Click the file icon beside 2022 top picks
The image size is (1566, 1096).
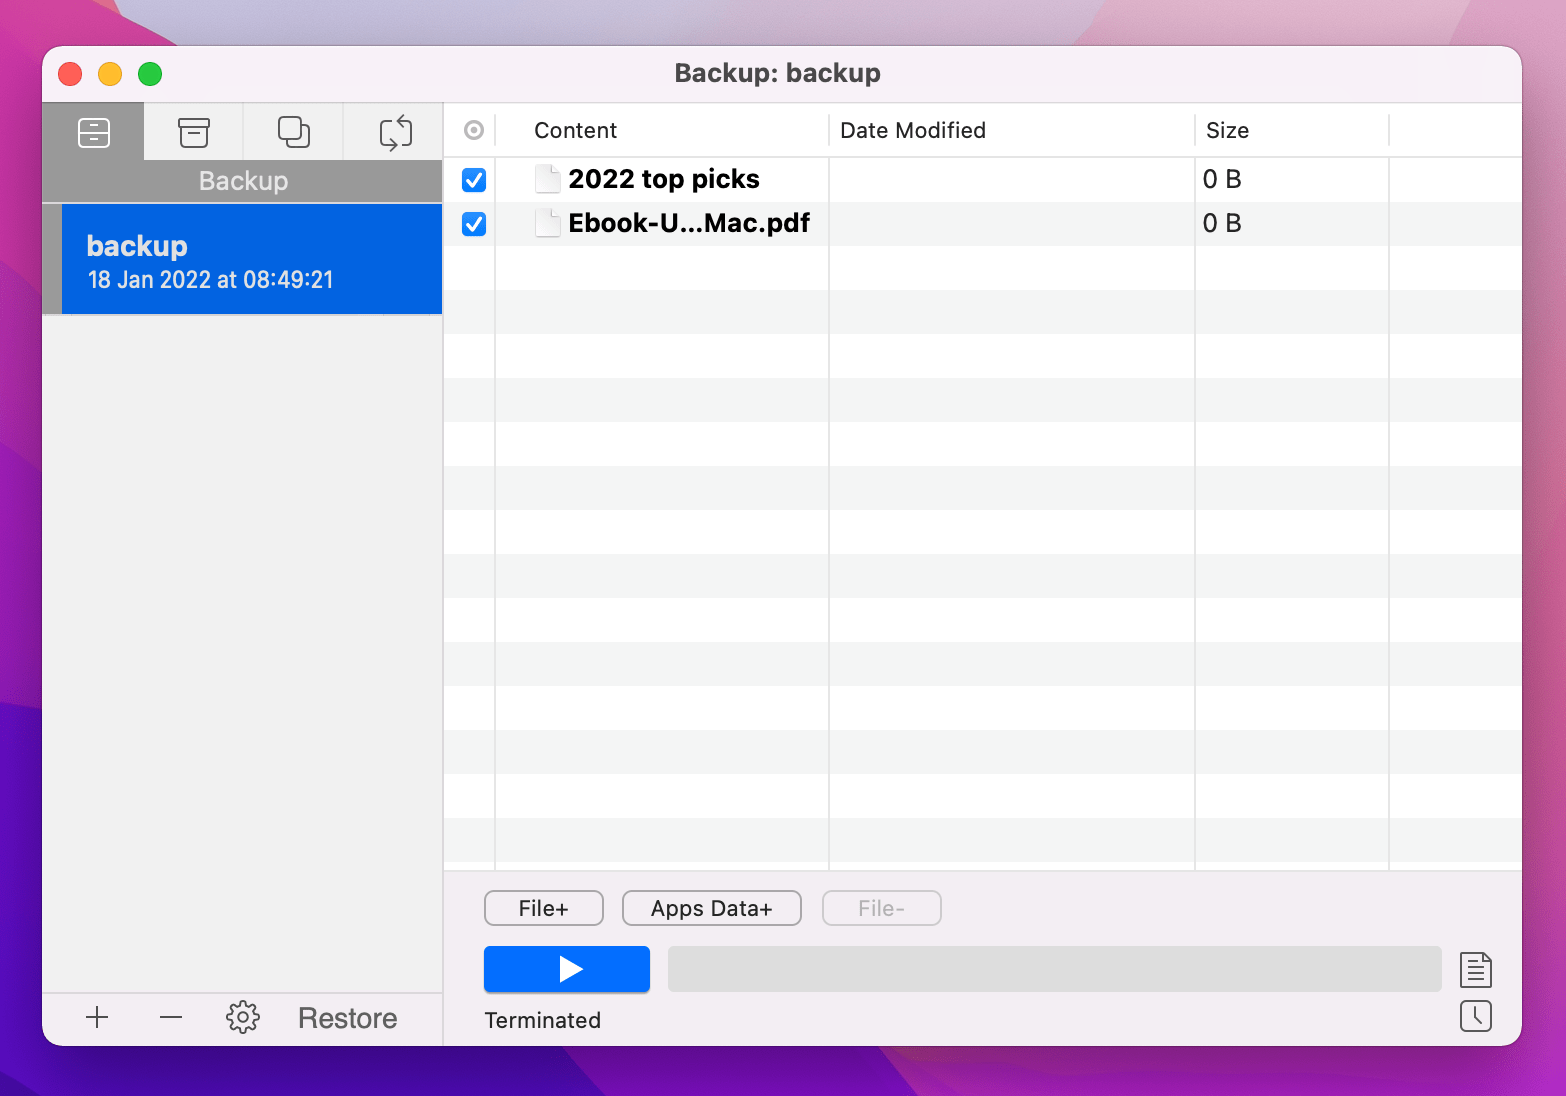pos(547,179)
